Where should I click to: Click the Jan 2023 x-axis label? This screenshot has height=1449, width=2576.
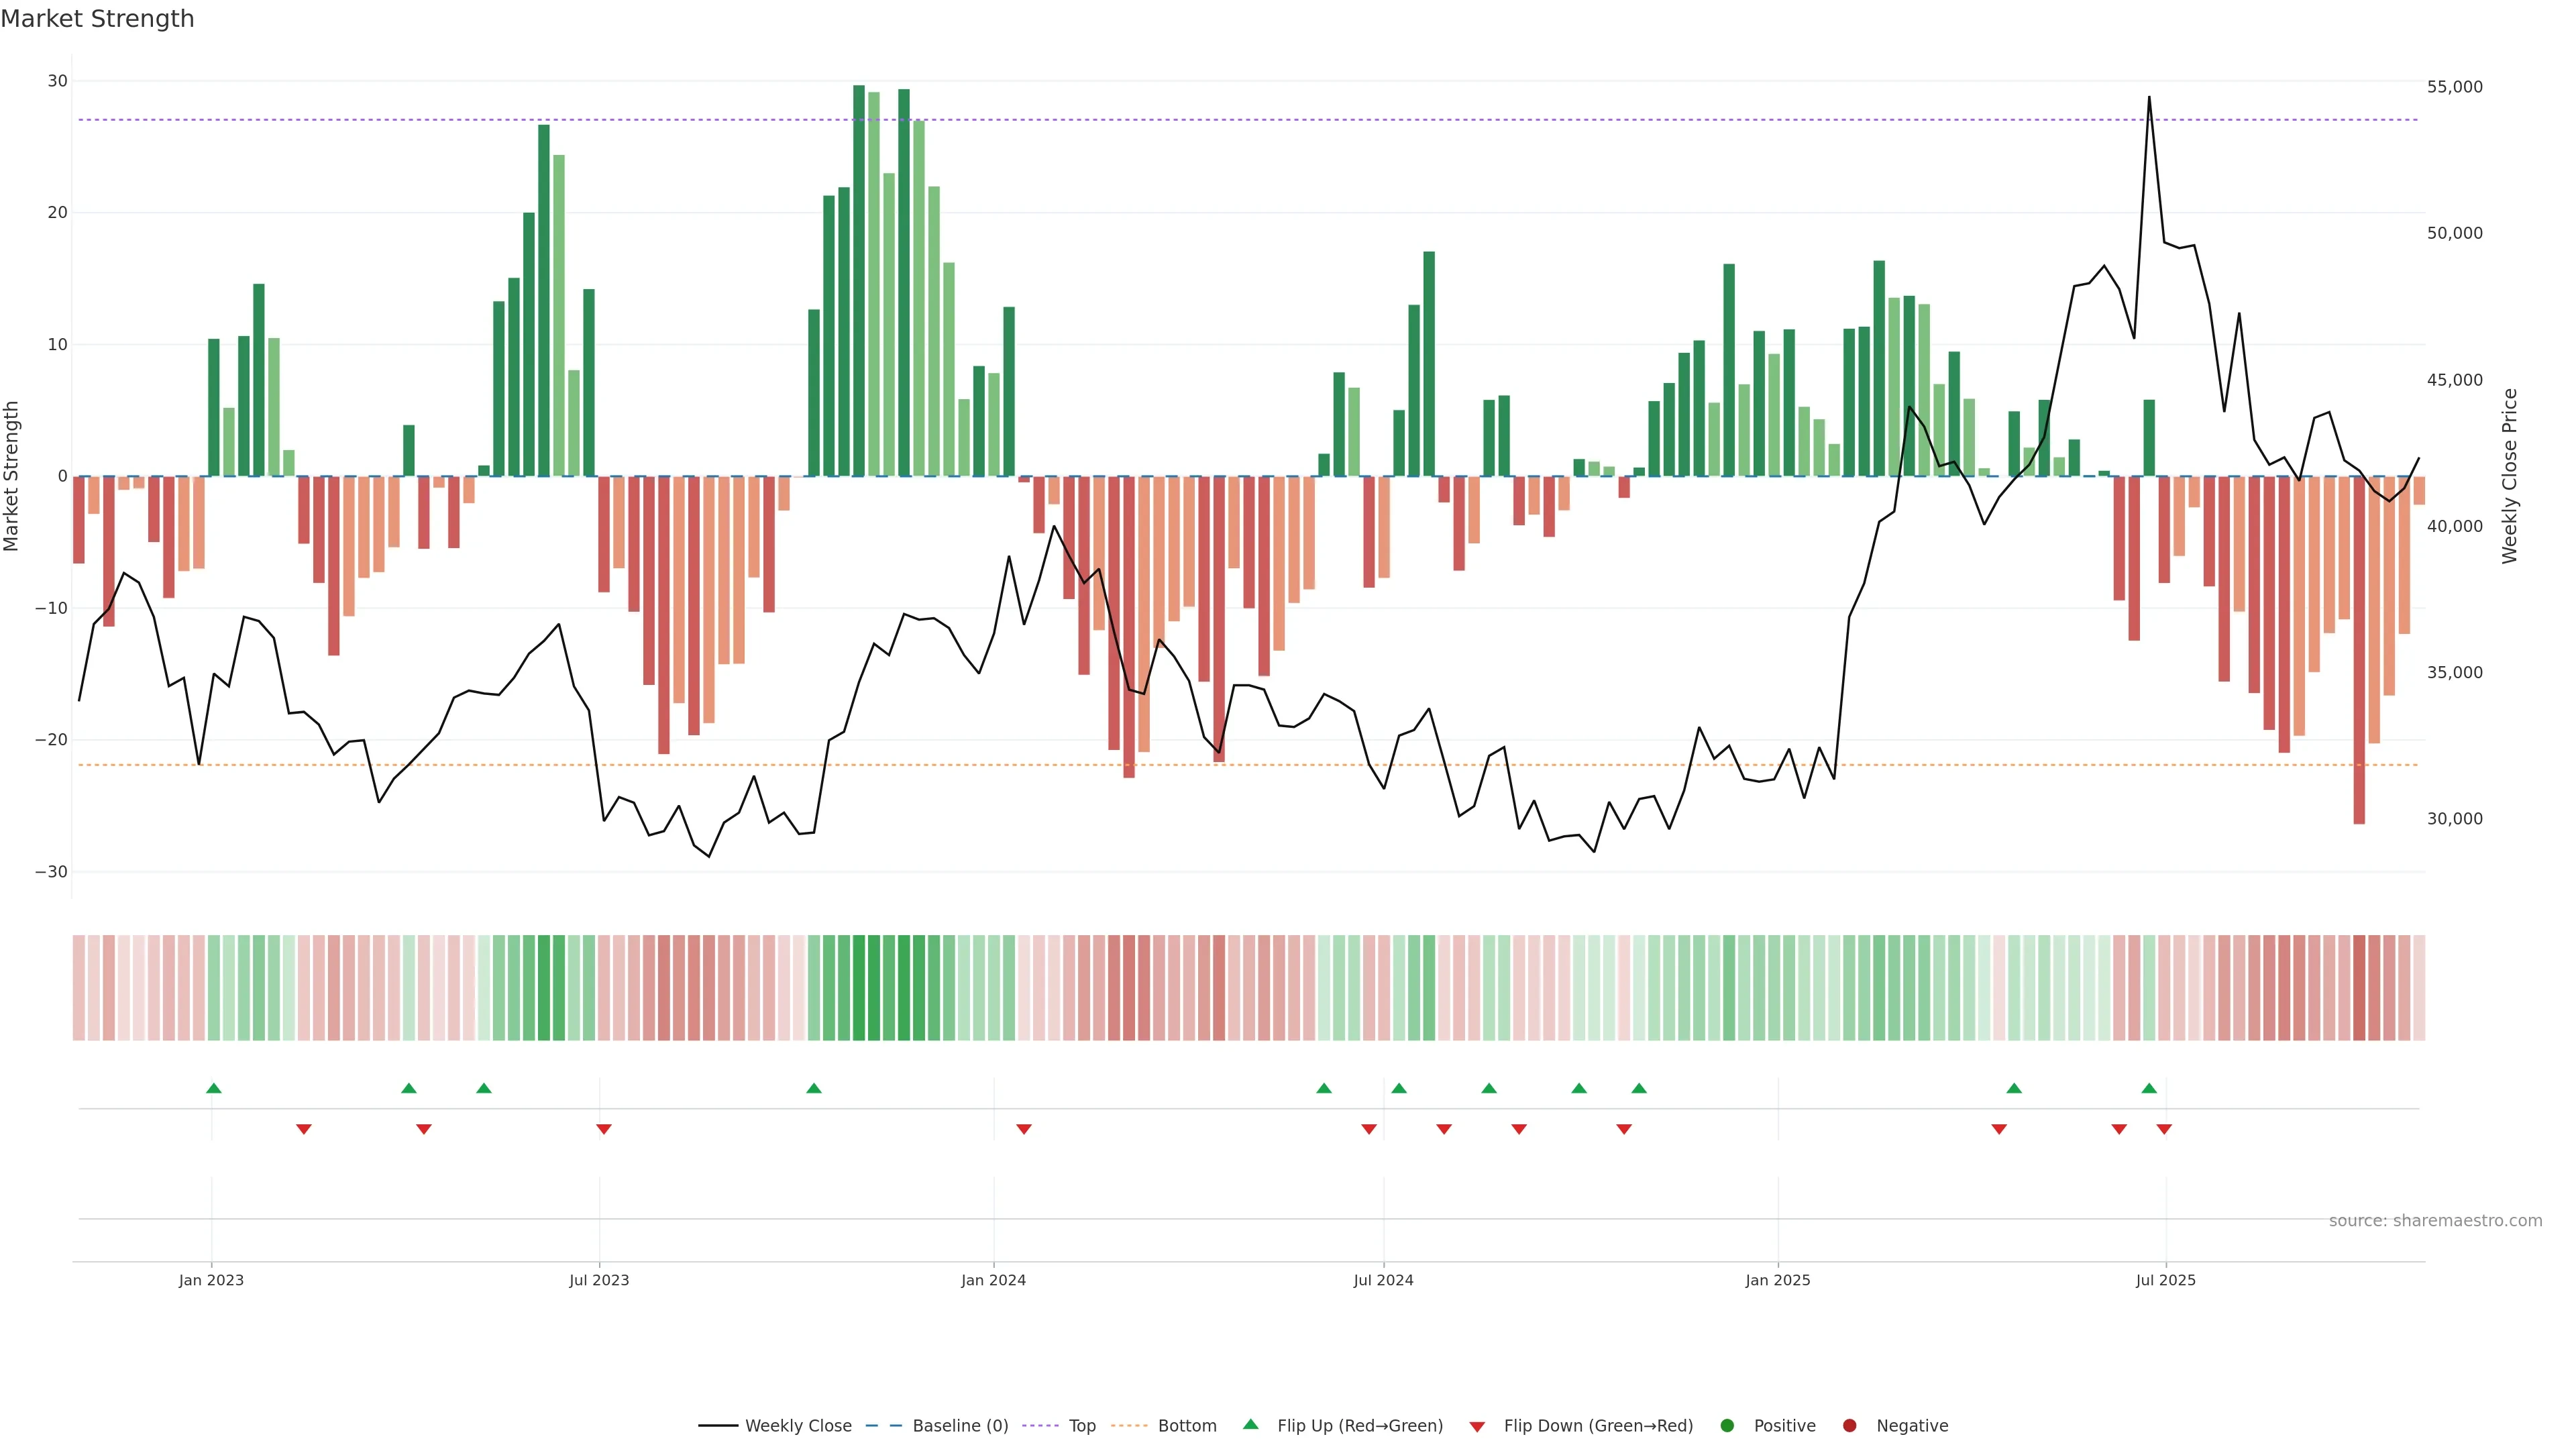point(211,1280)
